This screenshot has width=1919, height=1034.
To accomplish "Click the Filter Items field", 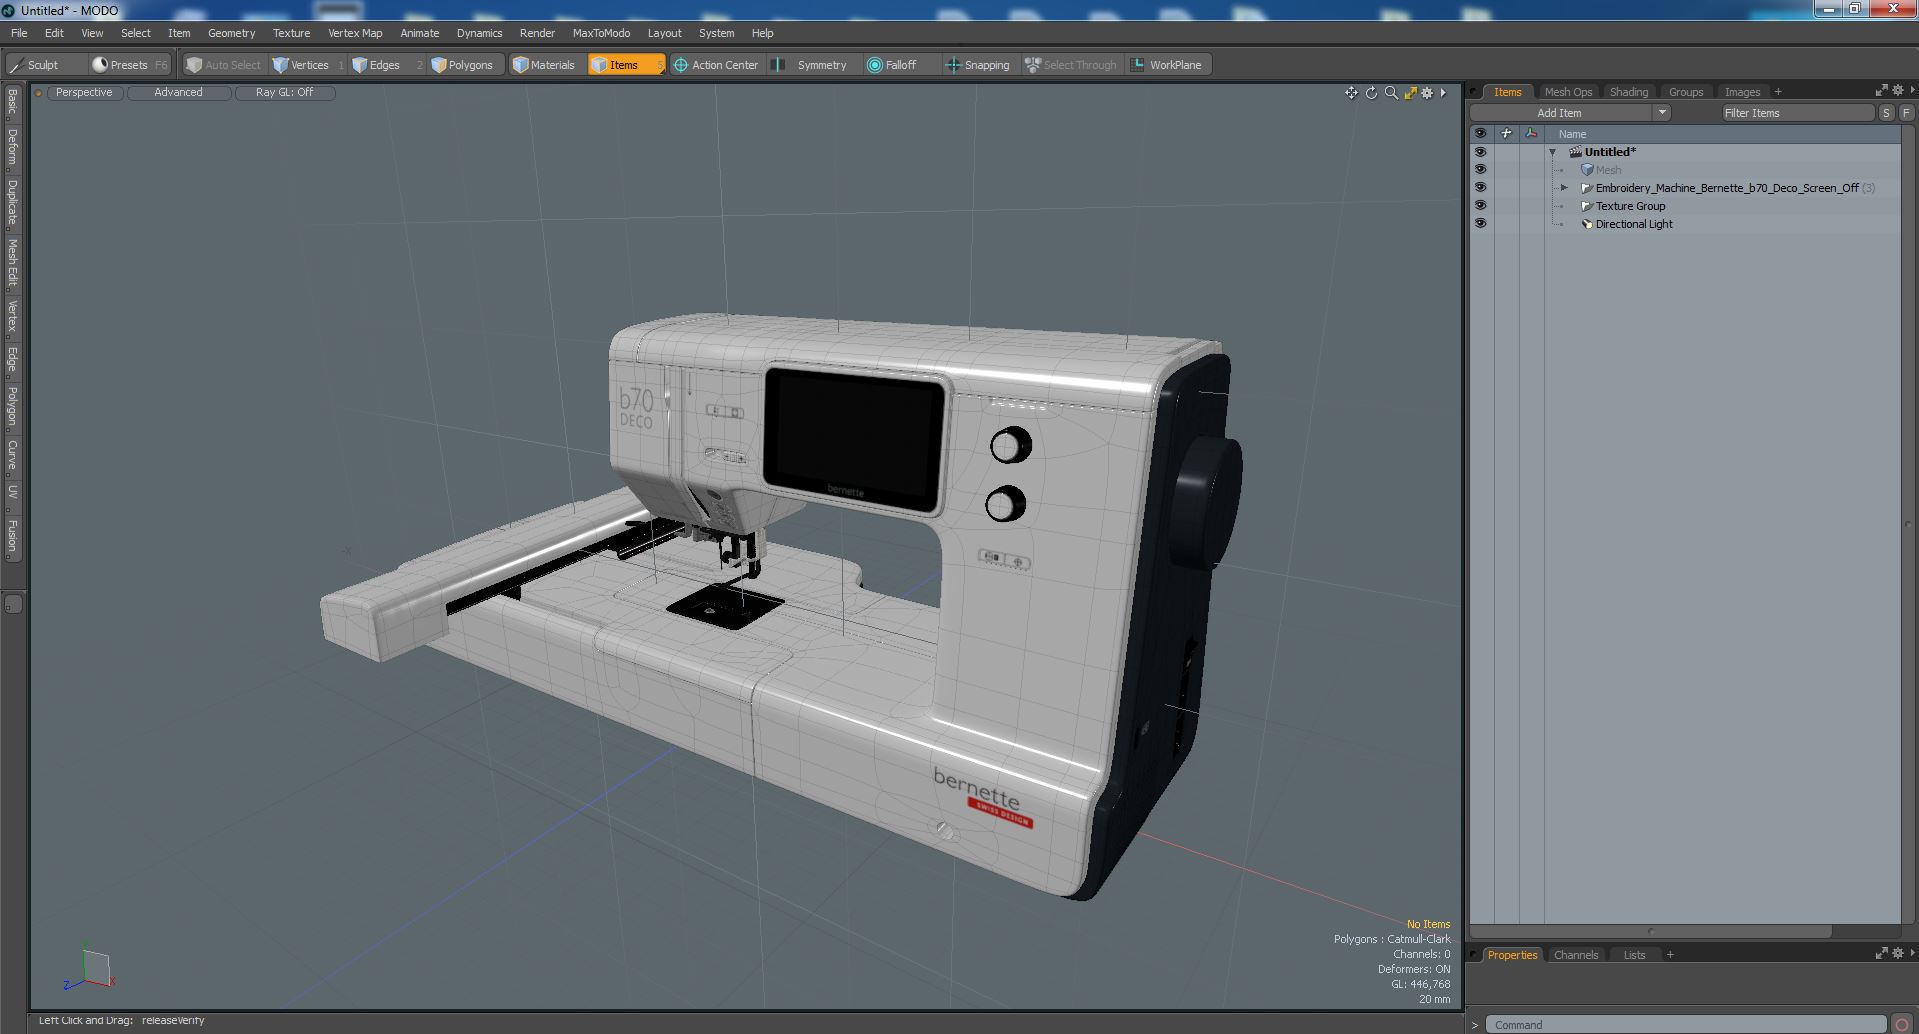I will [x=1797, y=113].
